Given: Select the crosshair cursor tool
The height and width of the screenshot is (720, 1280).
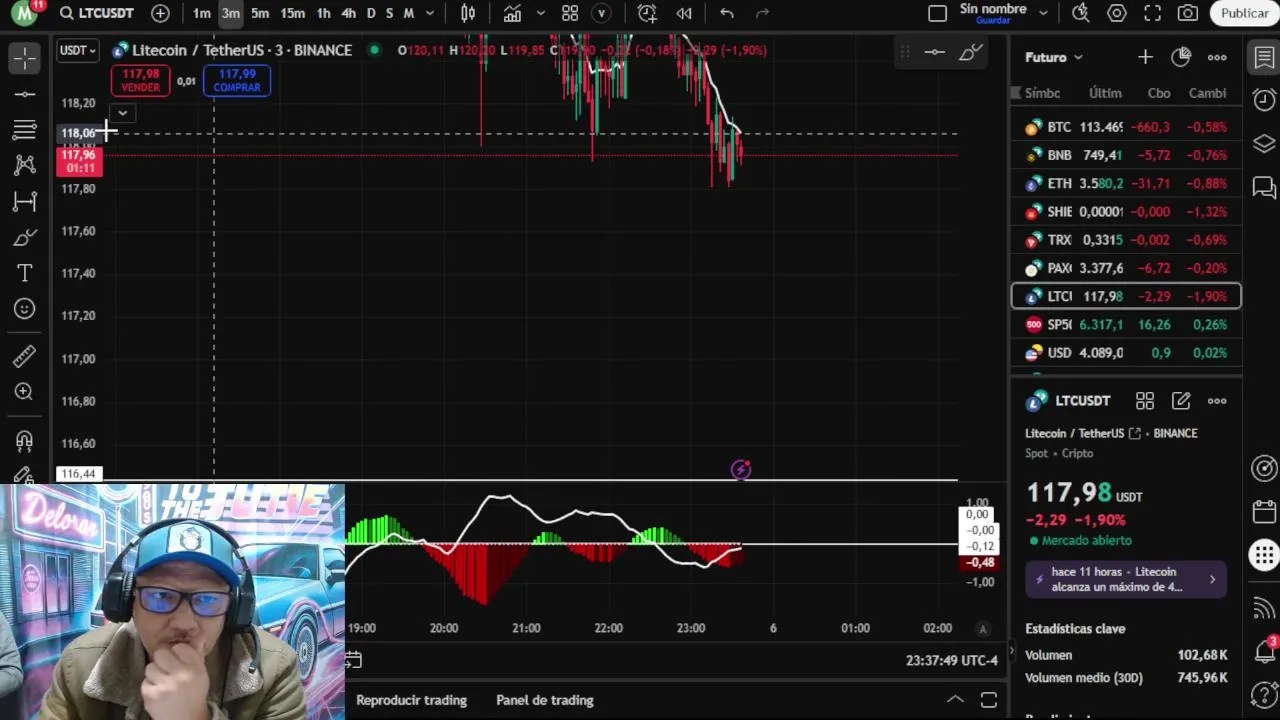Looking at the screenshot, I should [25, 58].
